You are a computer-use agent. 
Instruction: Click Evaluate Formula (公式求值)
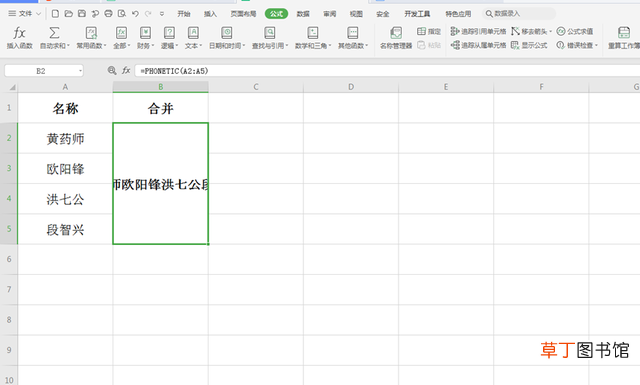click(x=575, y=31)
